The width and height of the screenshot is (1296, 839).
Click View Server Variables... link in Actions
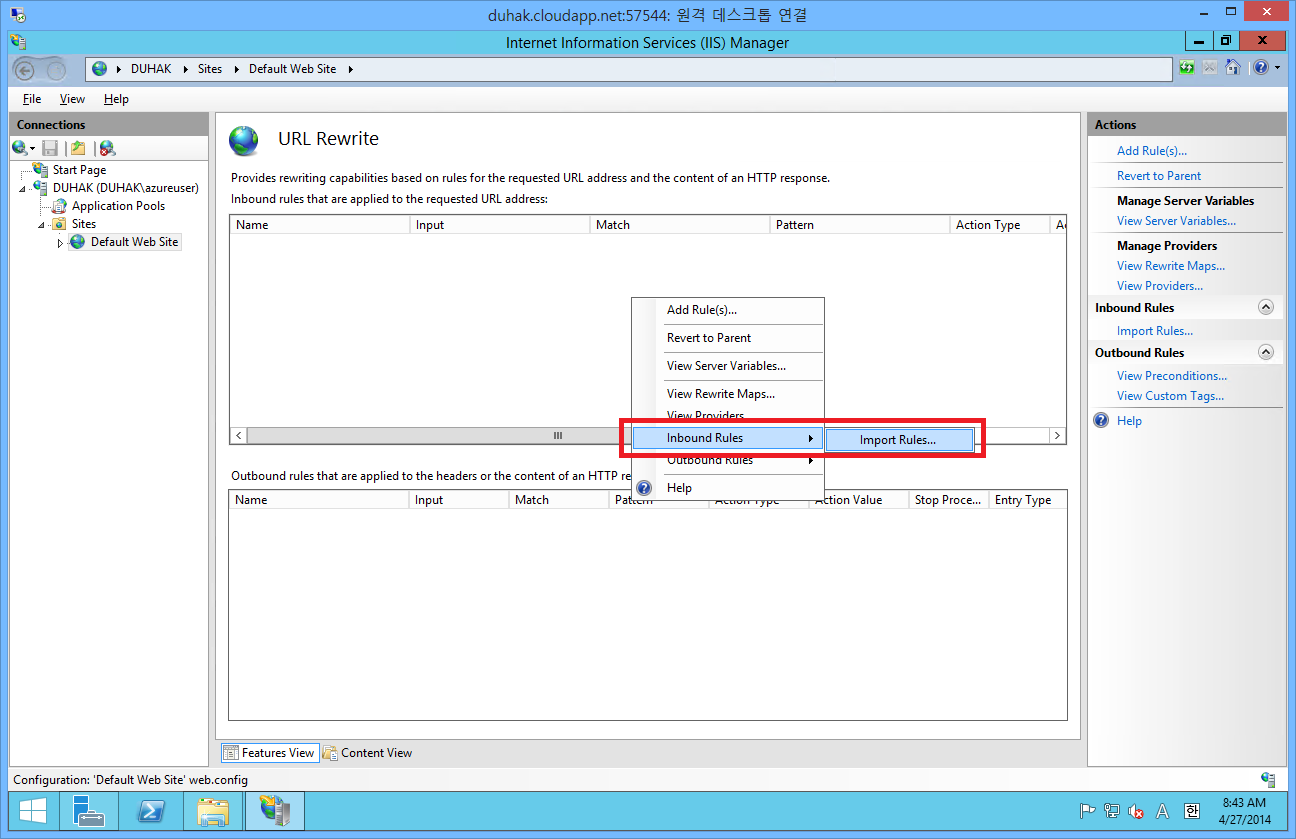[1176, 221]
